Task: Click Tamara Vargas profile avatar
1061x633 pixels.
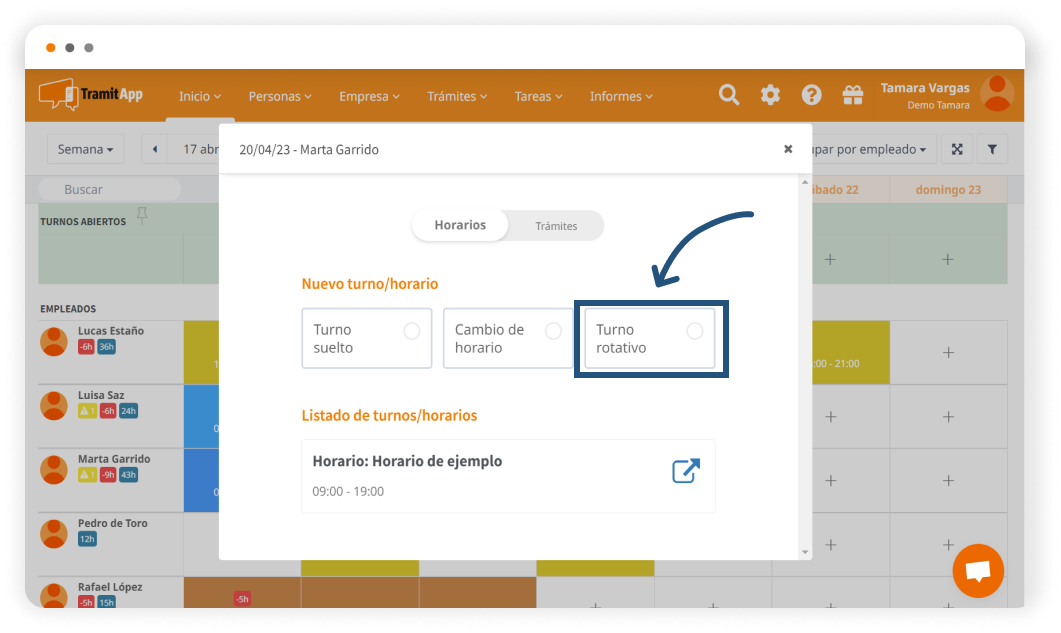Action: point(996,93)
